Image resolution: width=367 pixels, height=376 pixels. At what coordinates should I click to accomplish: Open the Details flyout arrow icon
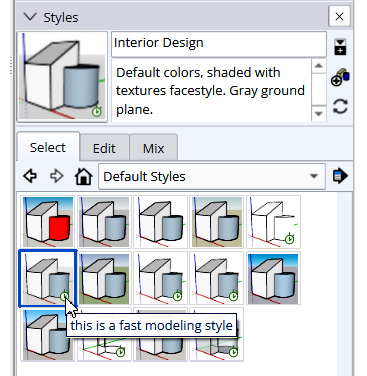[x=340, y=176]
